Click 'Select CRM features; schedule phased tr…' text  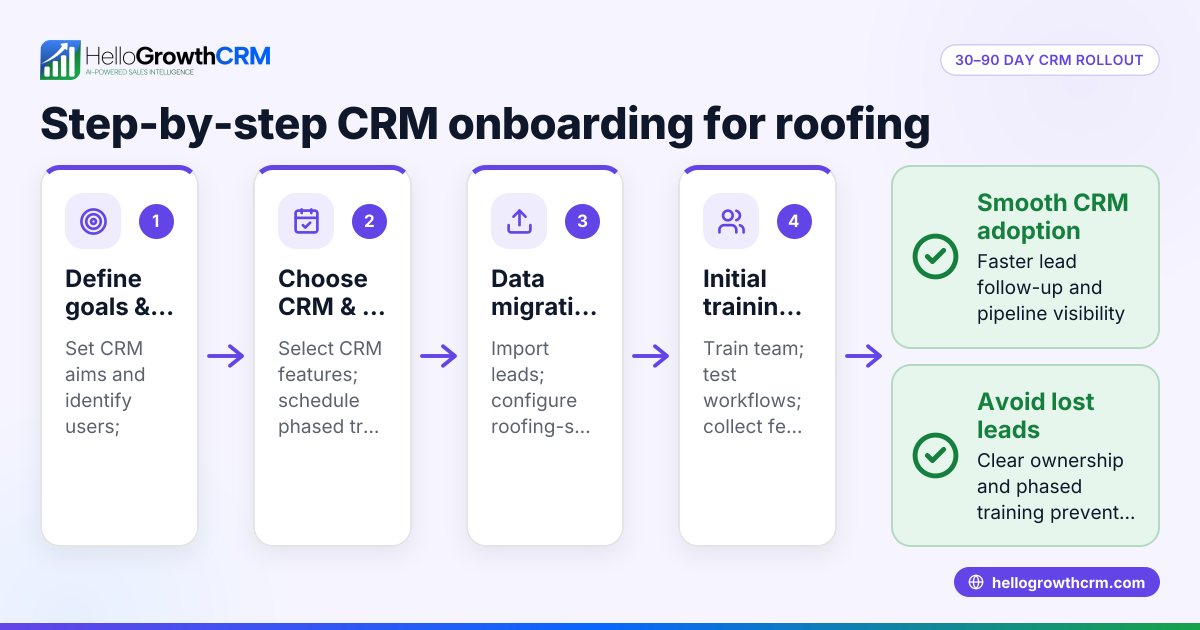click(330, 388)
